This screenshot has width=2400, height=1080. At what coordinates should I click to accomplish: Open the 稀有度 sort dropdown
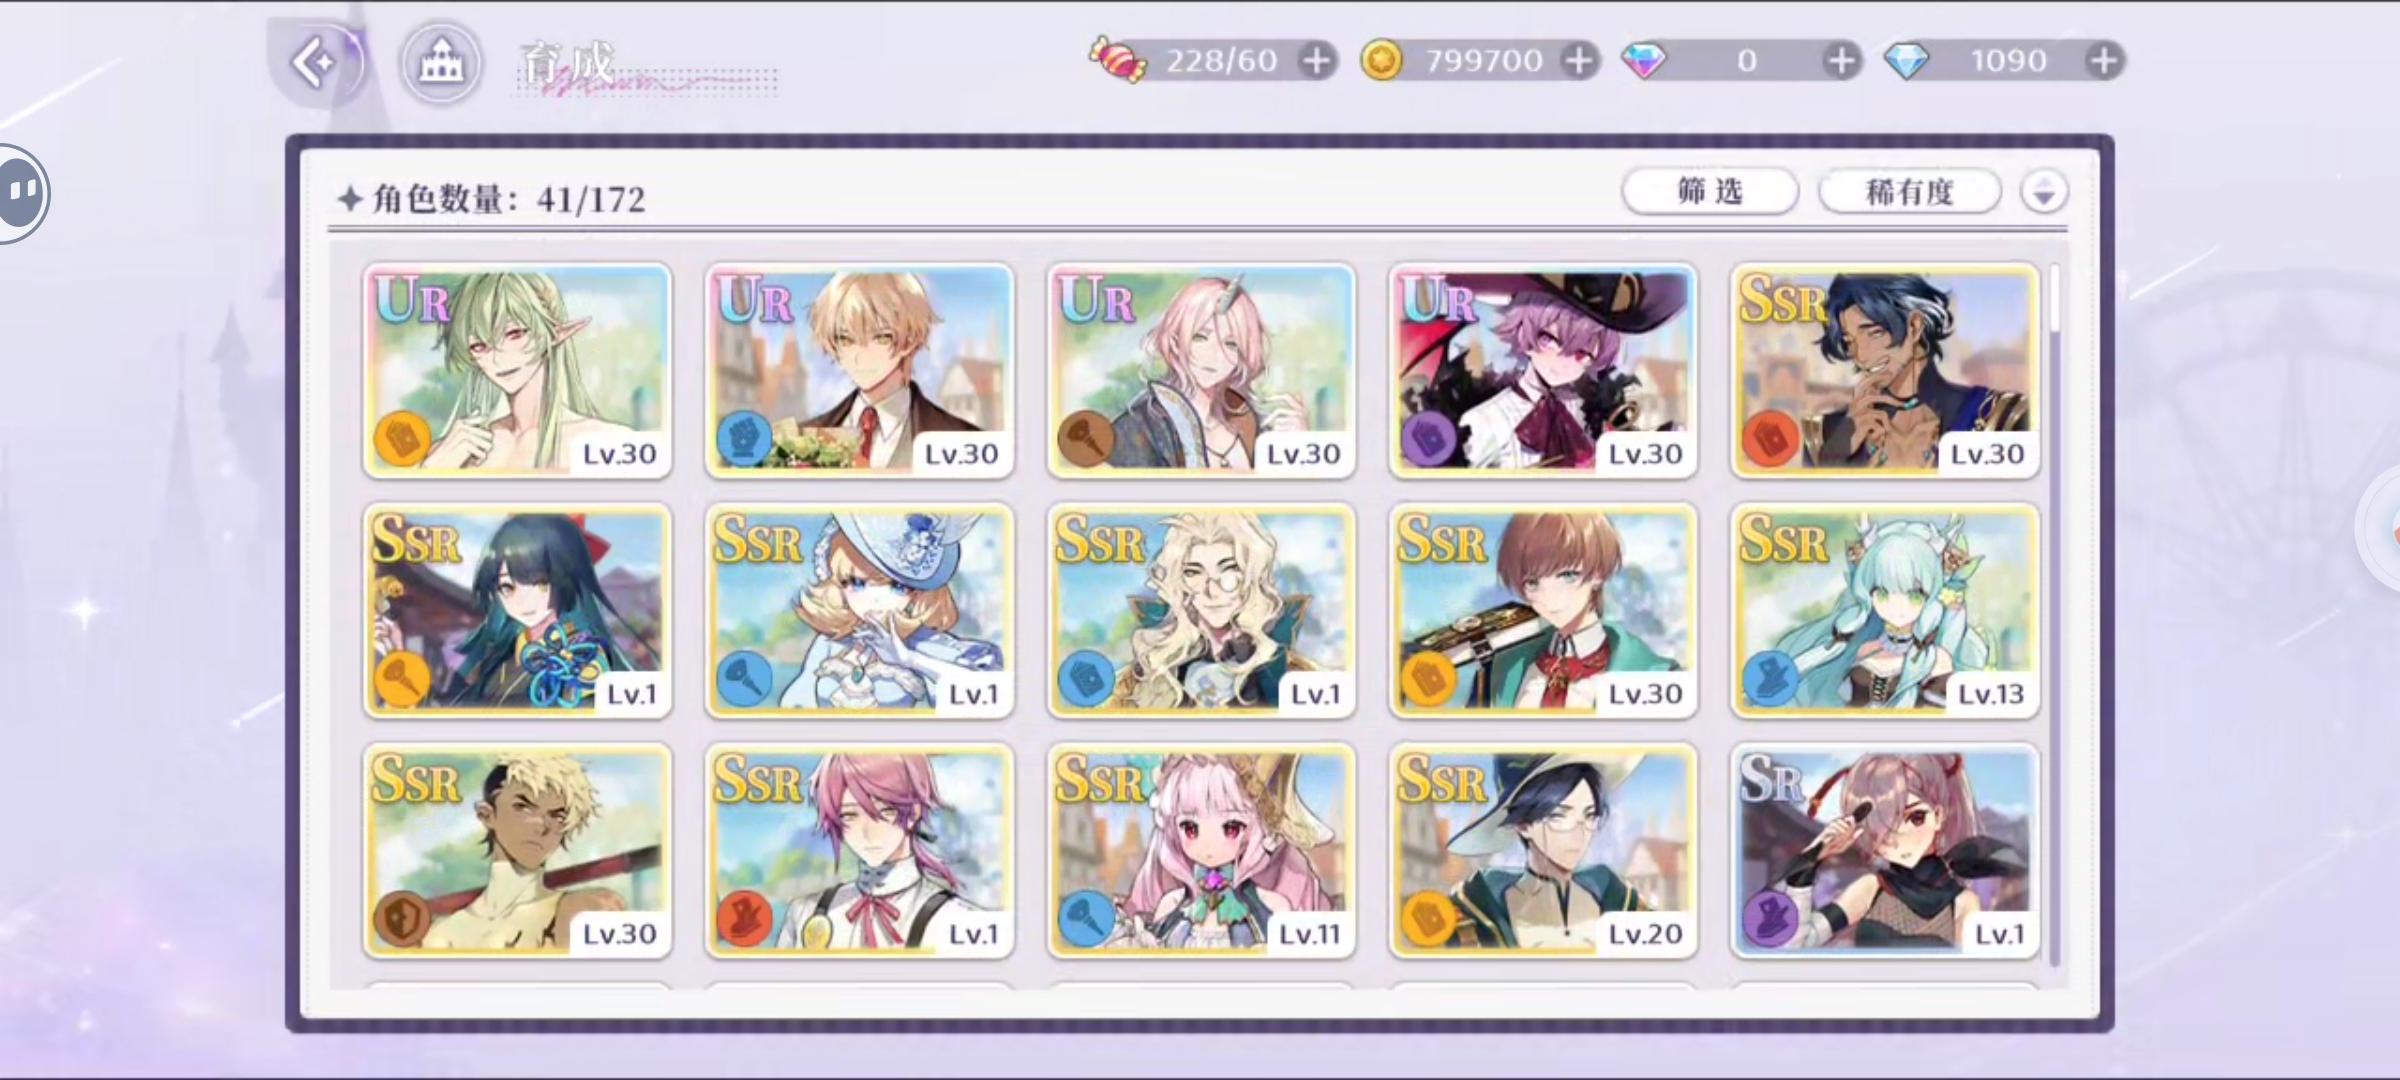1909,191
